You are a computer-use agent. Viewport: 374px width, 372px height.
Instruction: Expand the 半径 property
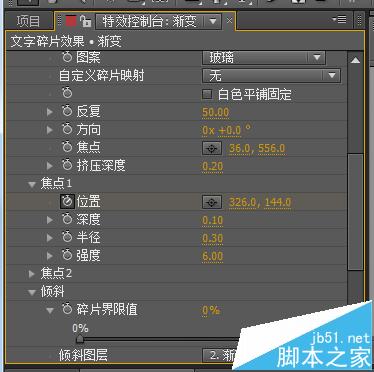[x=50, y=238]
